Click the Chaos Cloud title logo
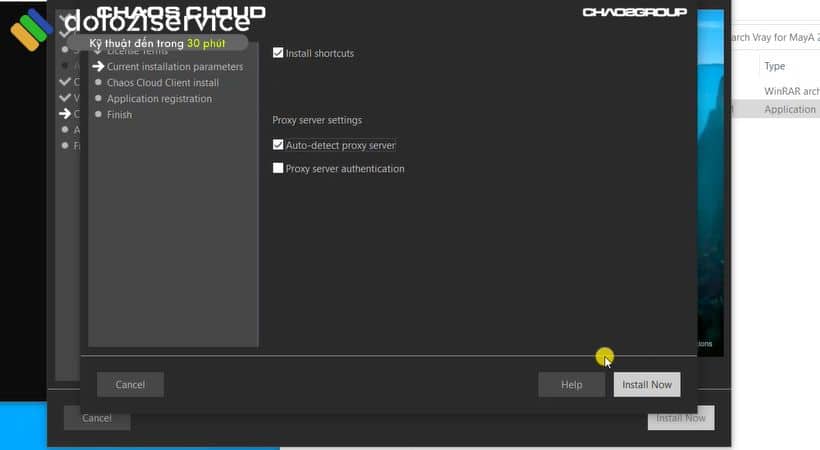This screenshot has width=820, height=450. click(181, 12)
